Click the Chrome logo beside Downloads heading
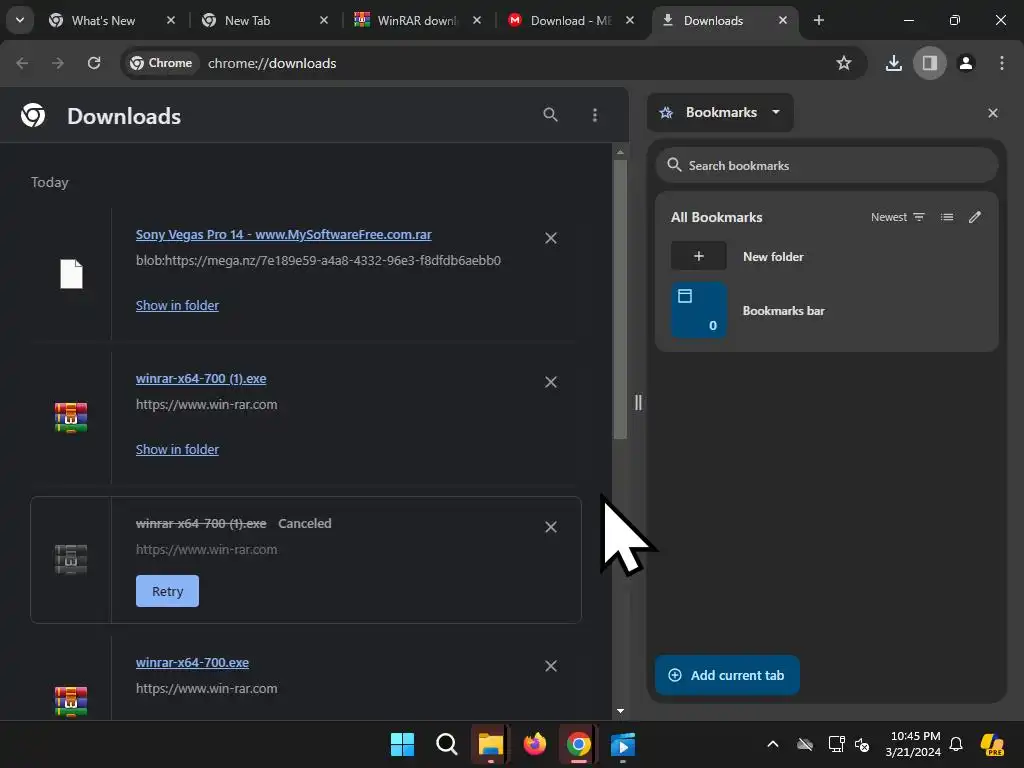 click(x=33, y=116)
